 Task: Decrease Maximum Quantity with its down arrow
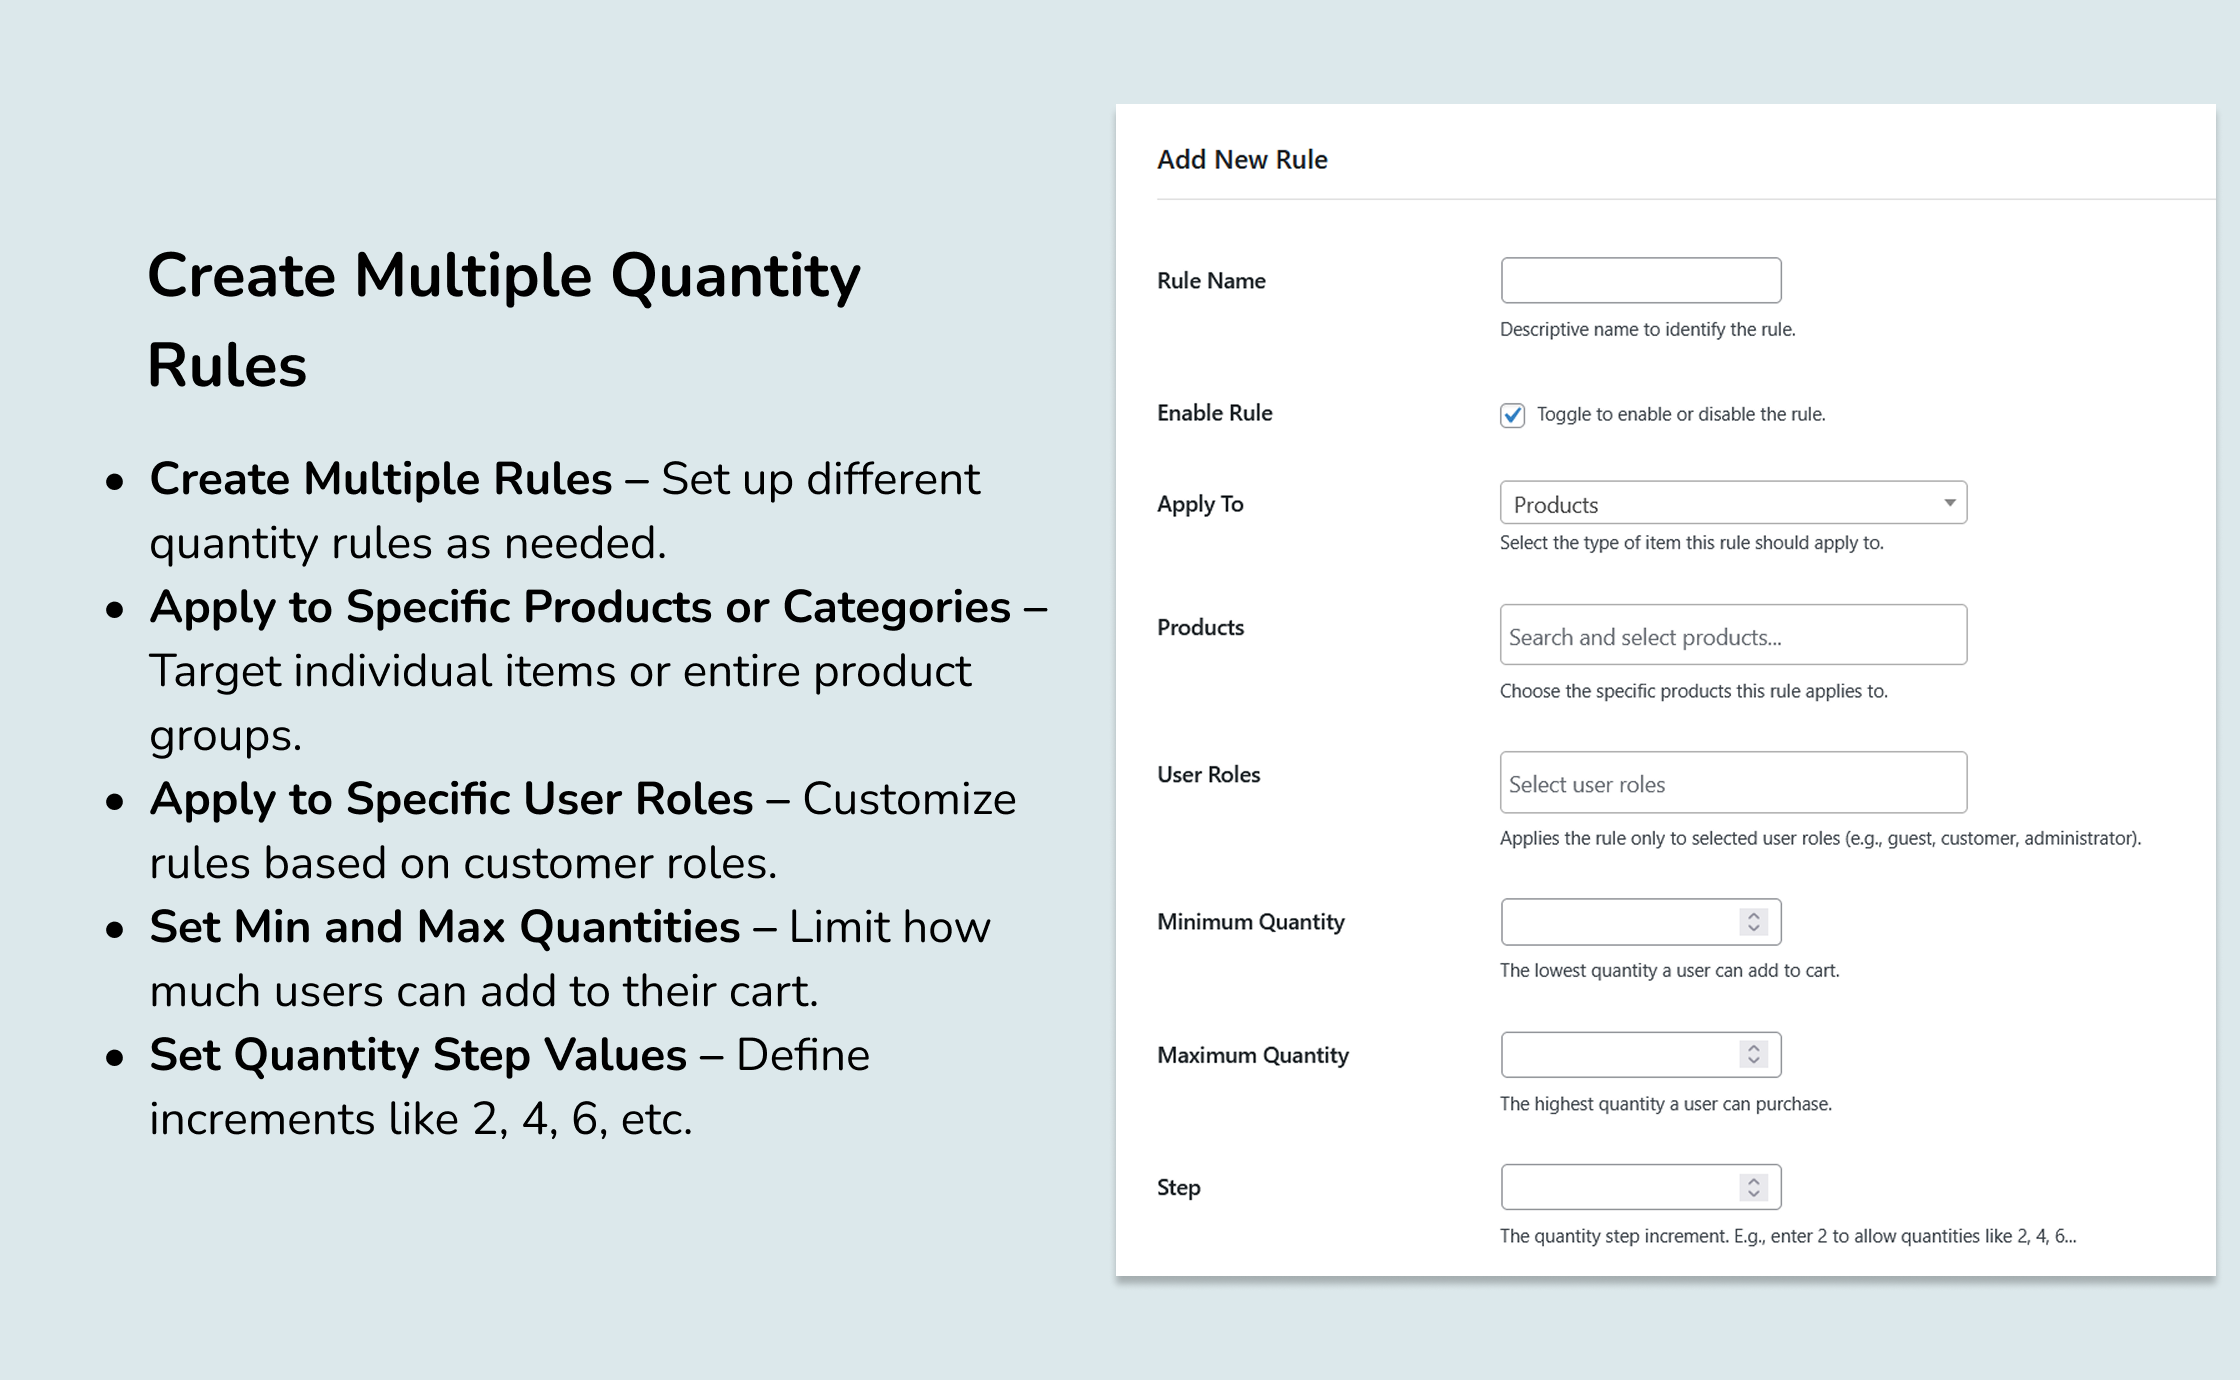[x=1753, y=1060]
